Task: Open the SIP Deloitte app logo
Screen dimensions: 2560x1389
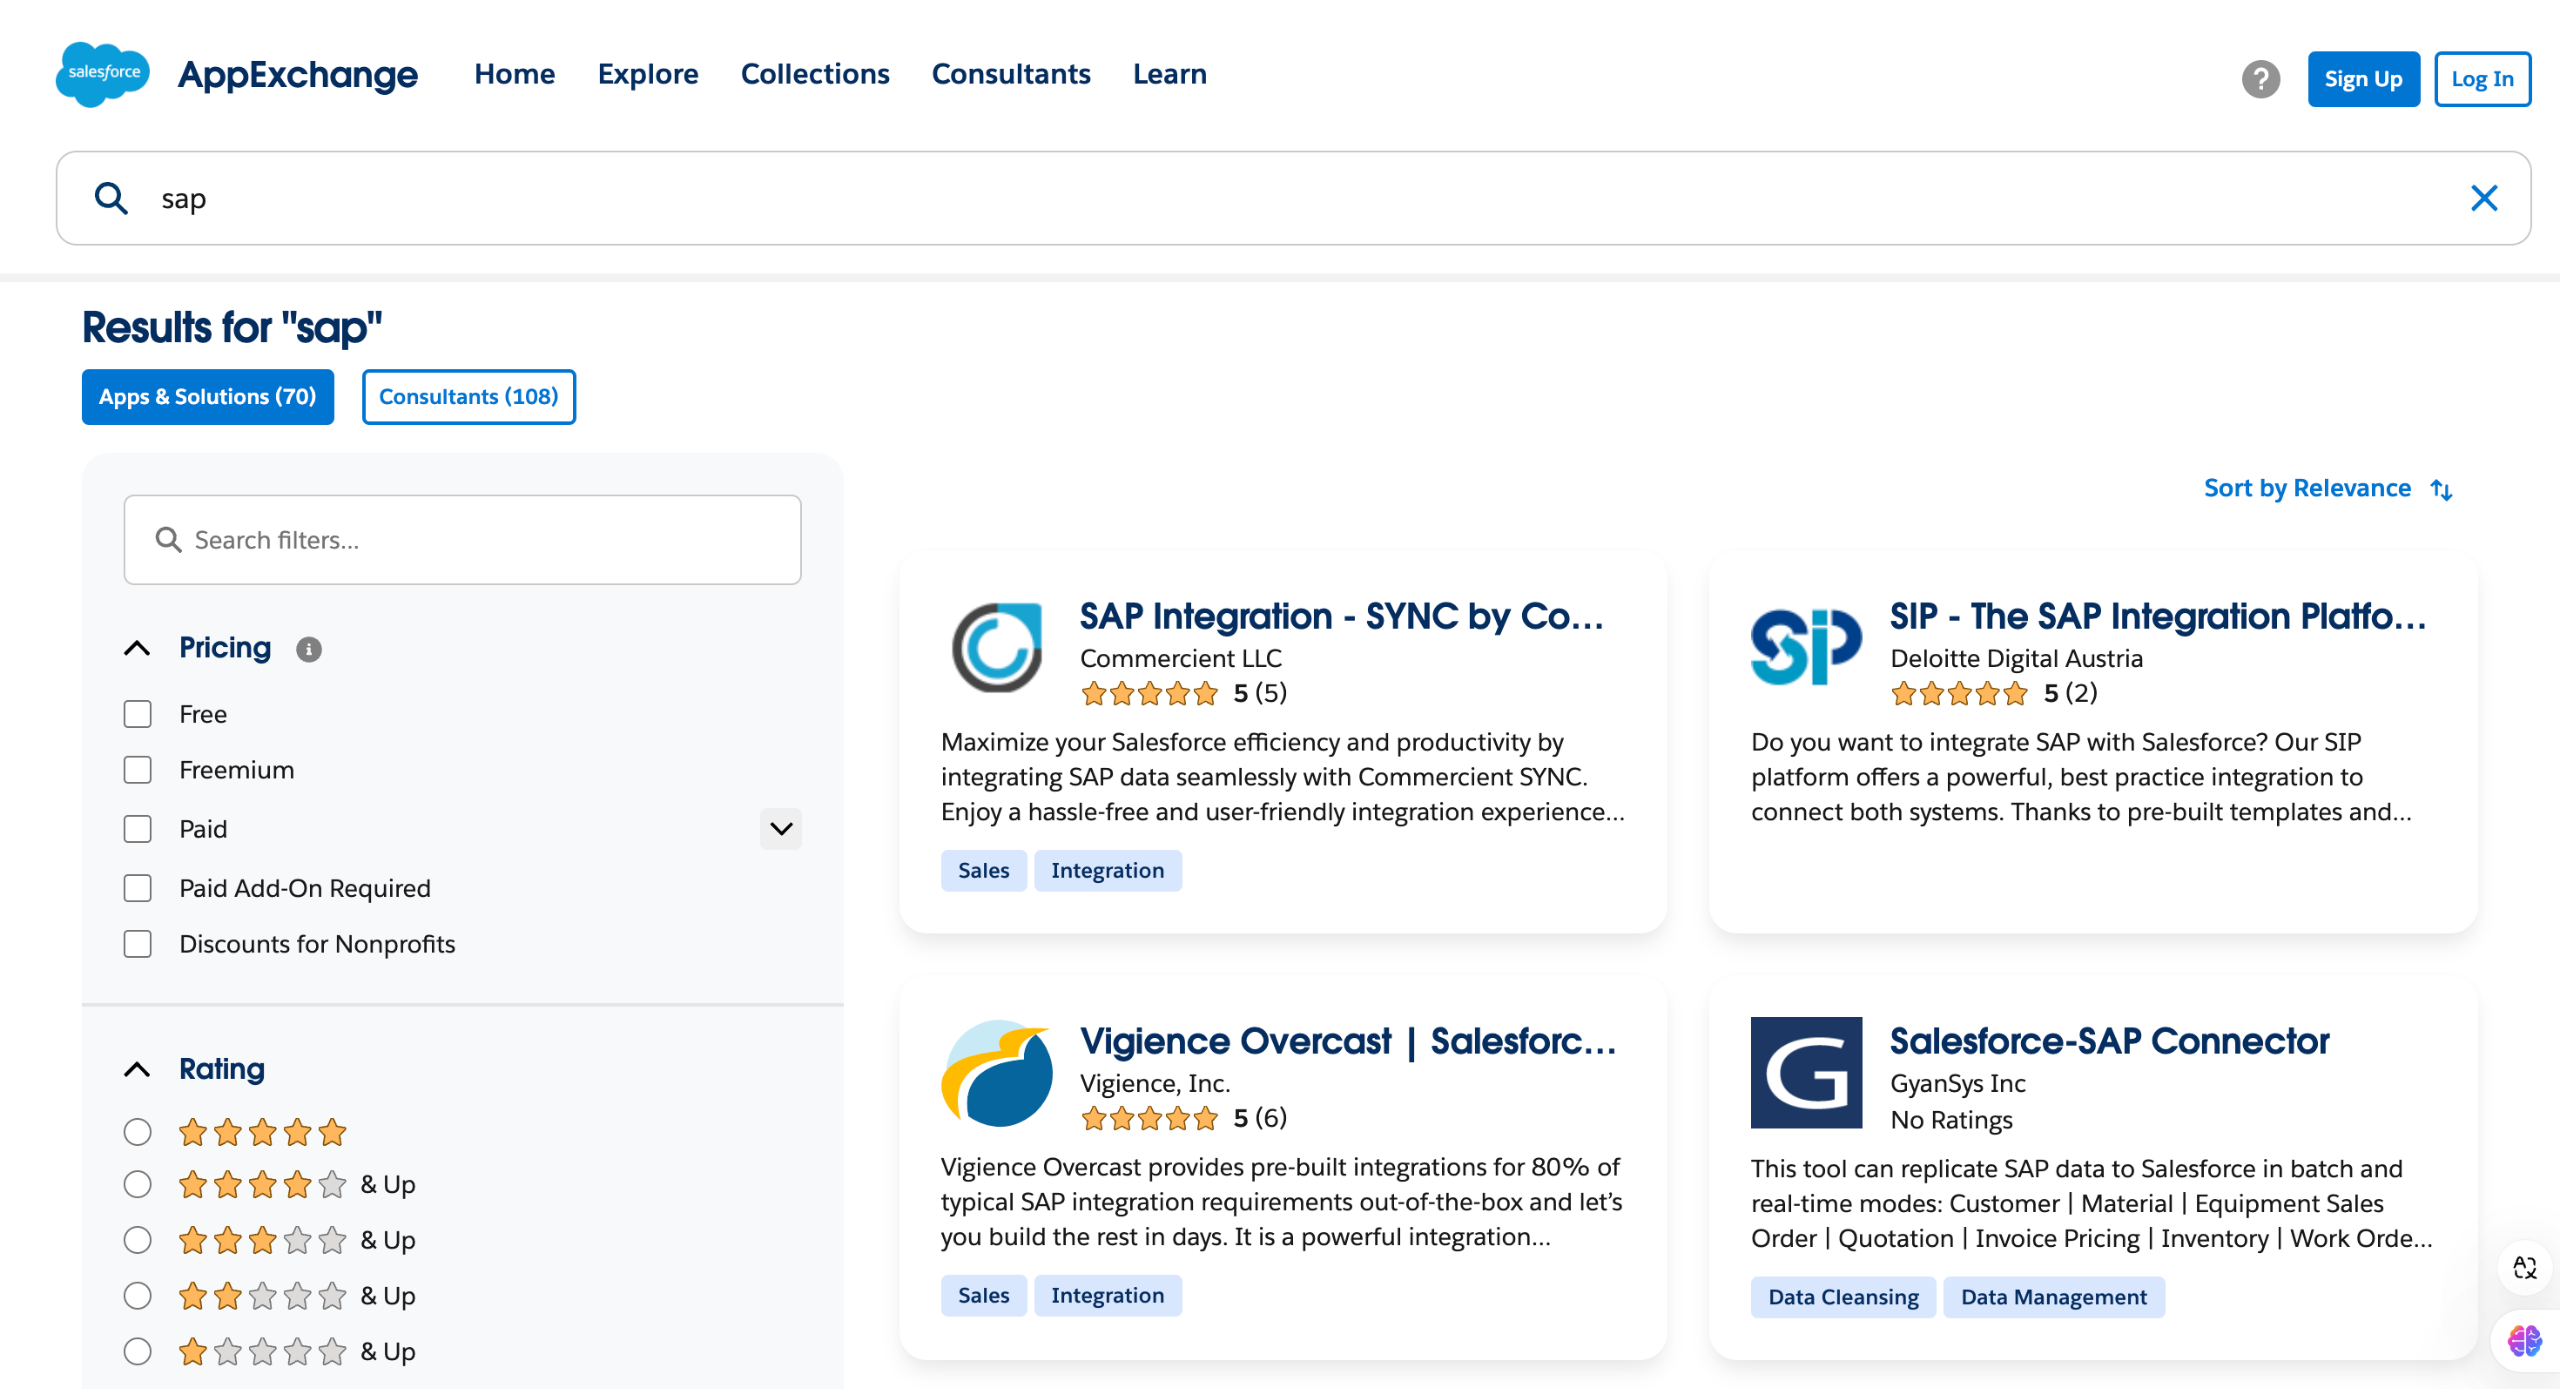Action: pyautogui.click(x=1806, y=647)
